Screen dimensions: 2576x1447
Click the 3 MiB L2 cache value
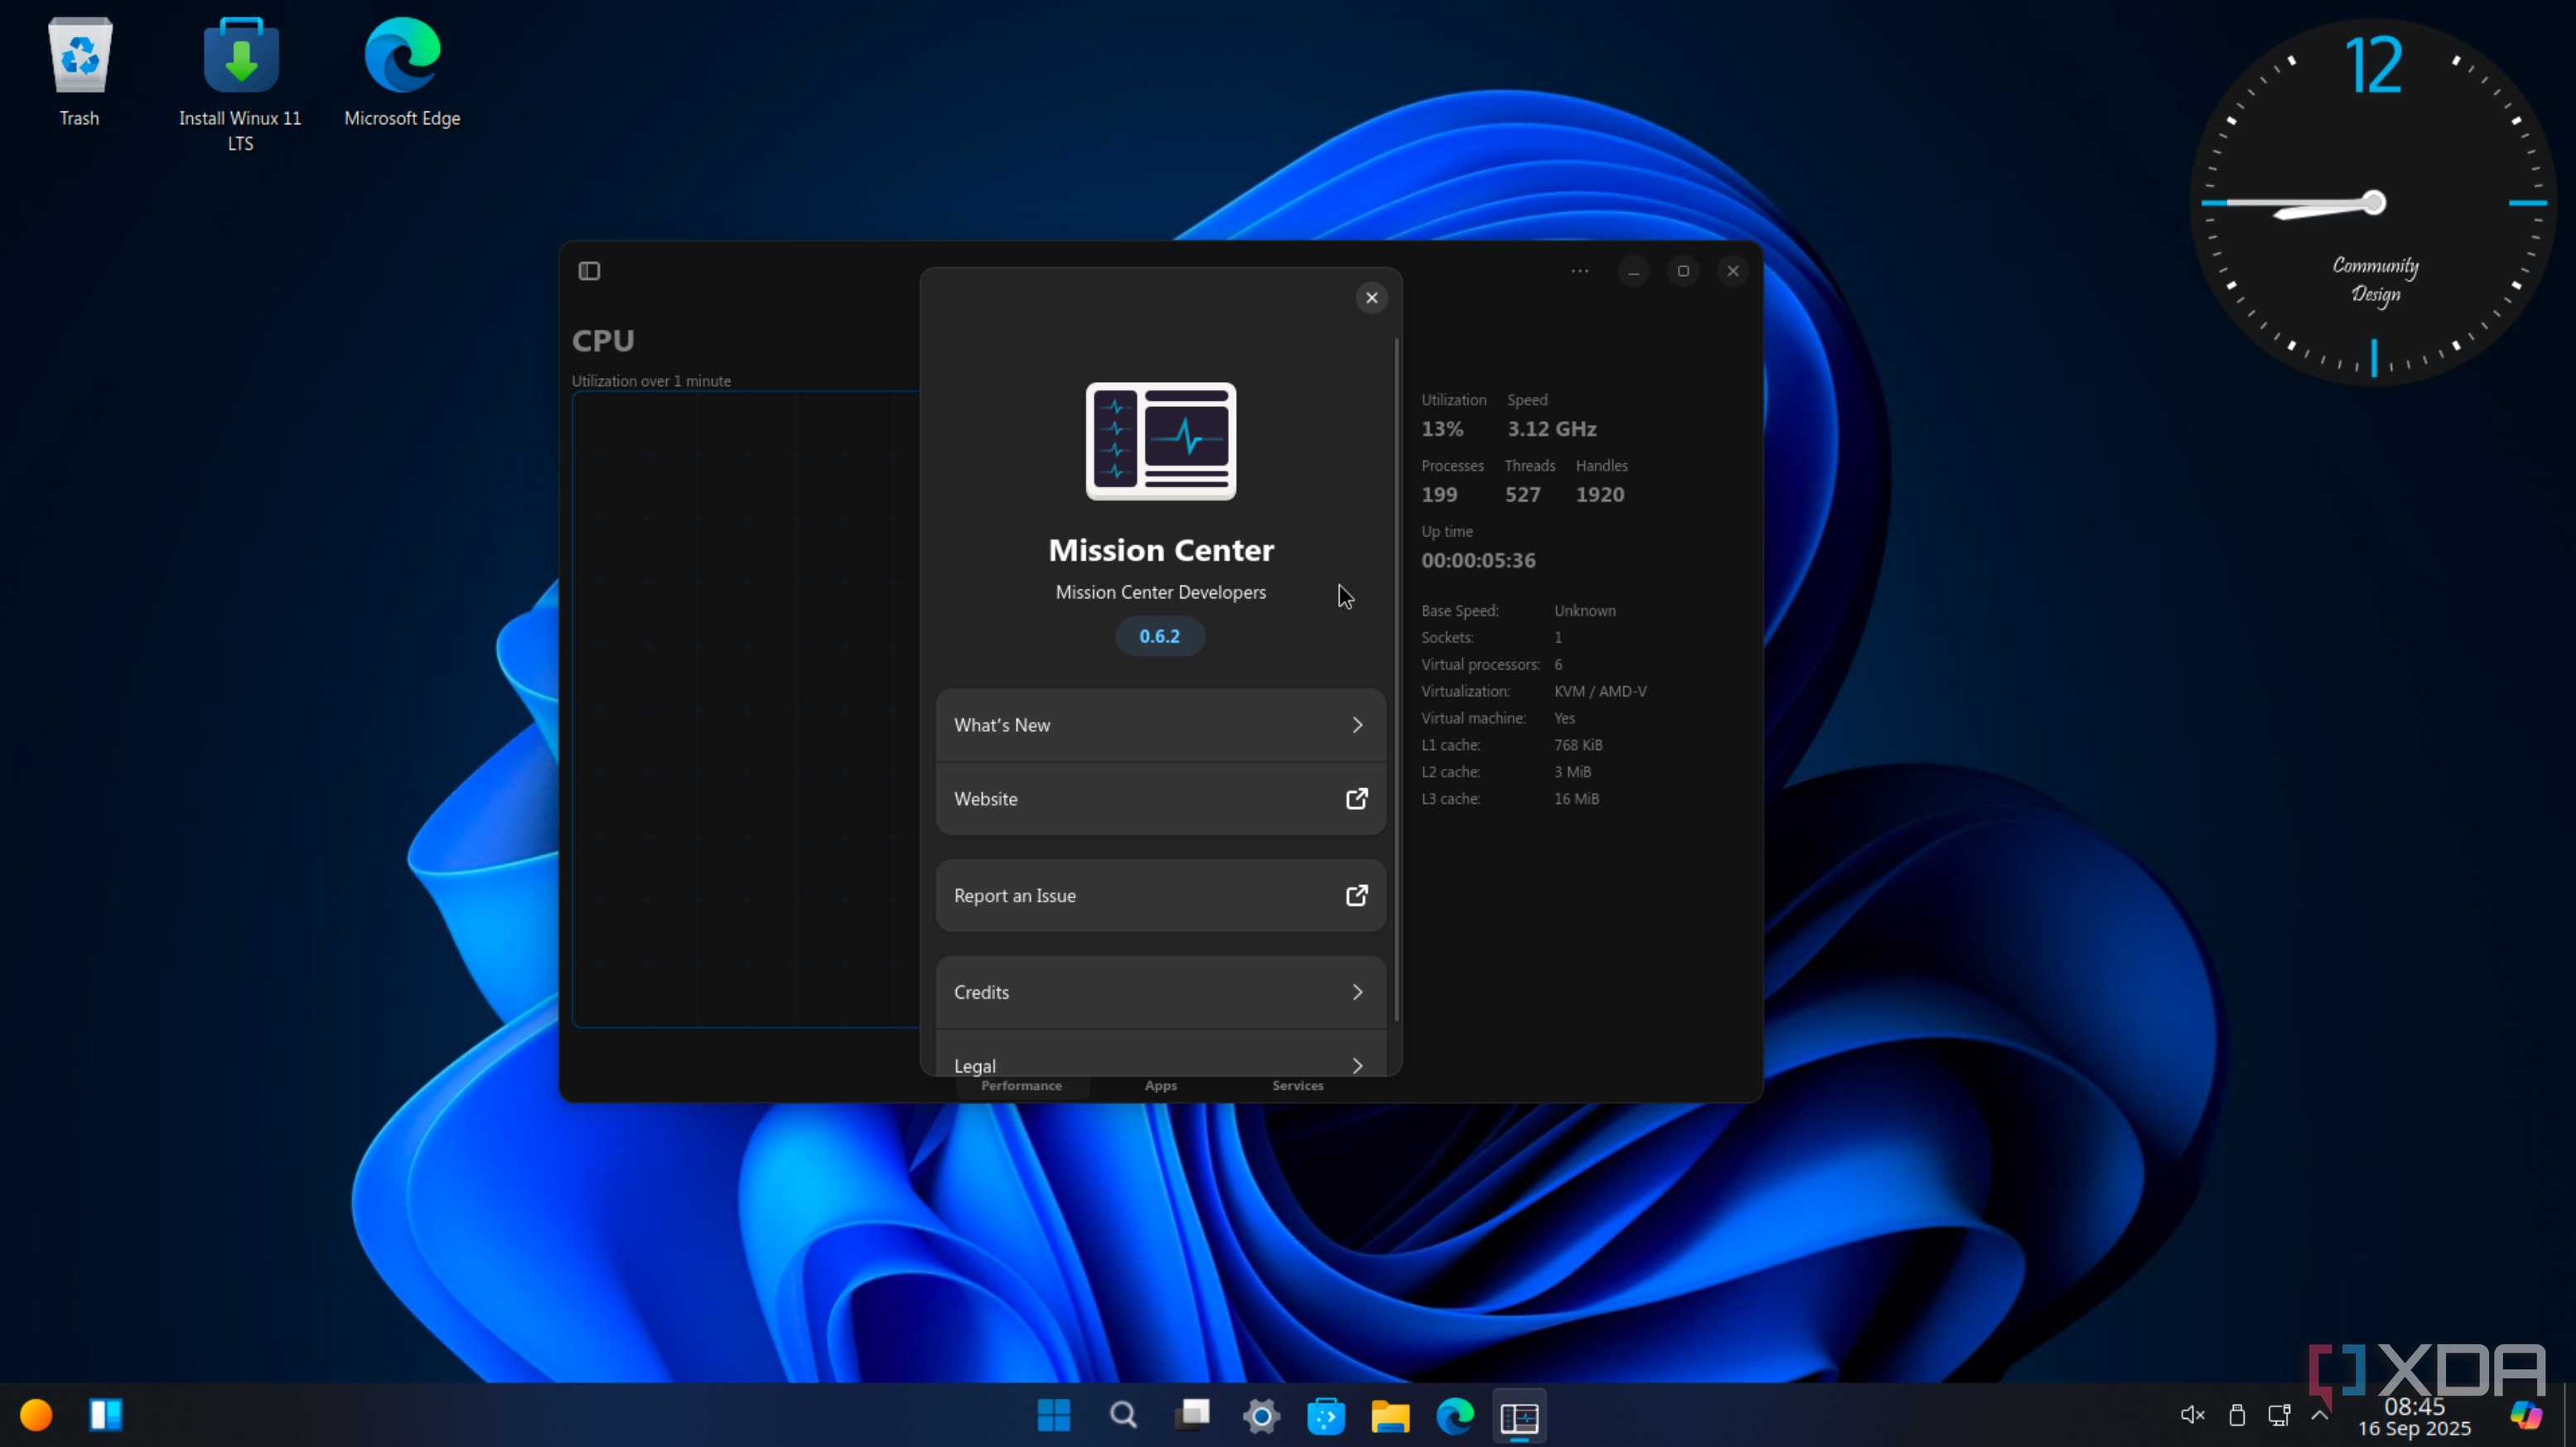pos(1572,772)
